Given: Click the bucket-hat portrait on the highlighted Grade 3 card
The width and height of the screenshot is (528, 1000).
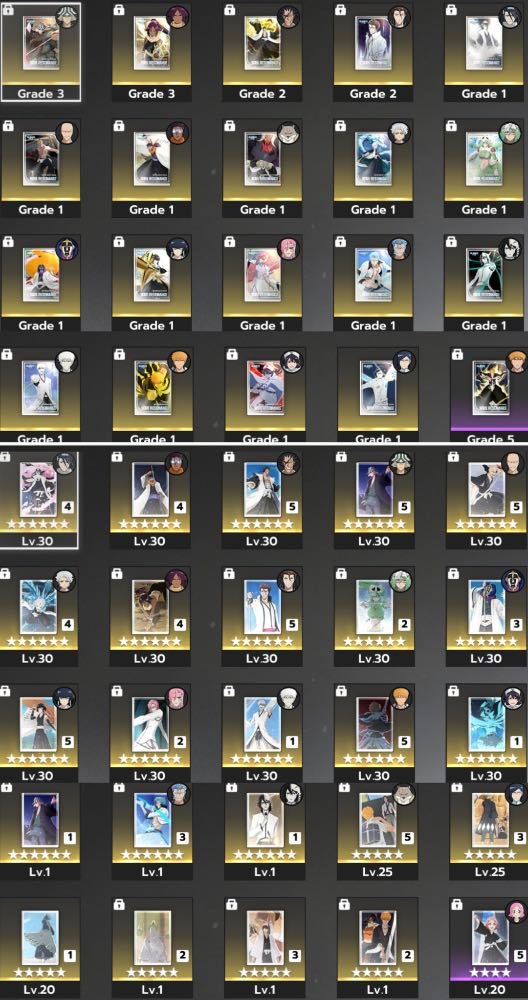Looking at the screenshot, I should (68, 17).
